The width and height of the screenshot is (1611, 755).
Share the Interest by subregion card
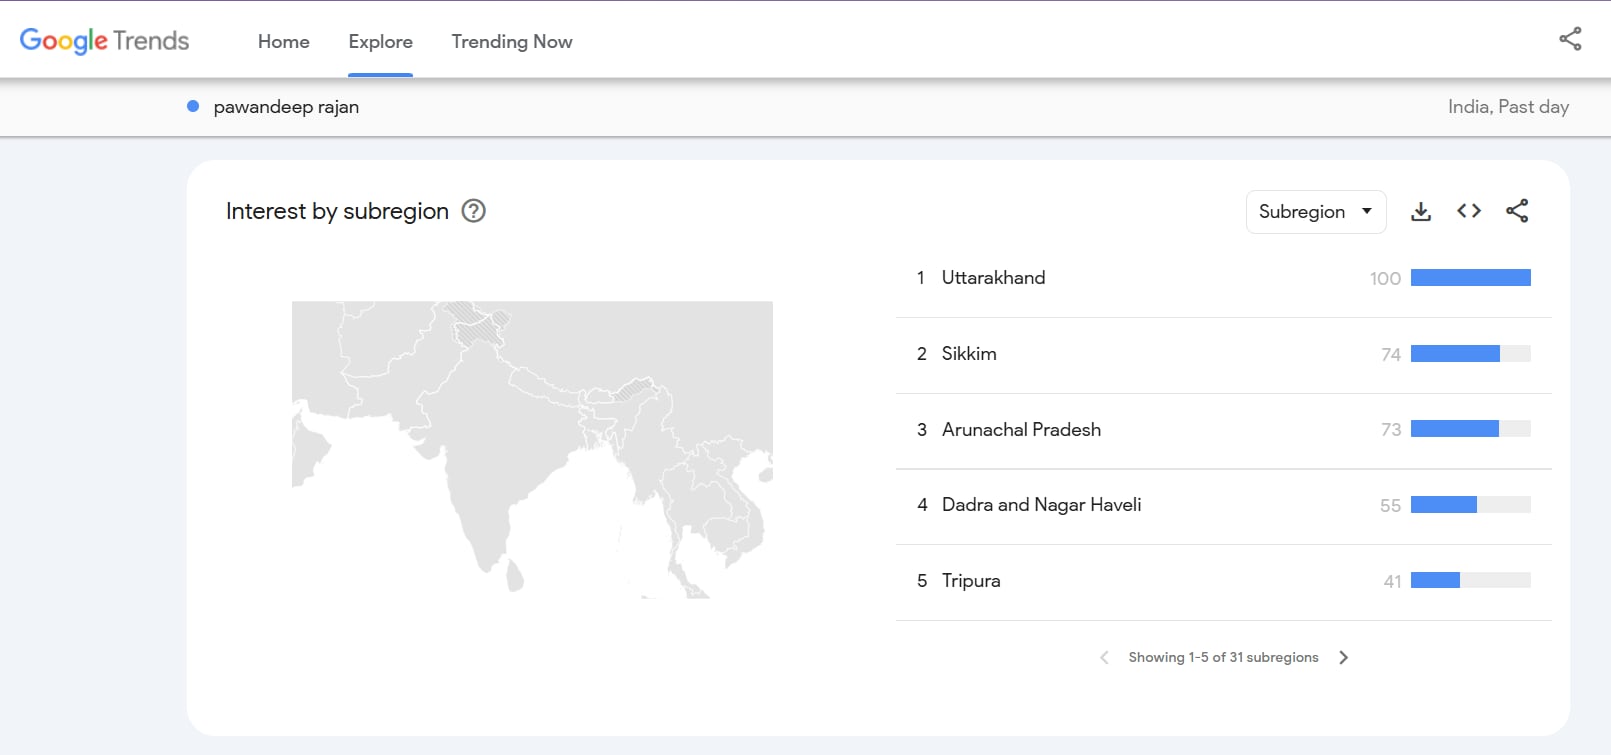tap(1516, 211)
